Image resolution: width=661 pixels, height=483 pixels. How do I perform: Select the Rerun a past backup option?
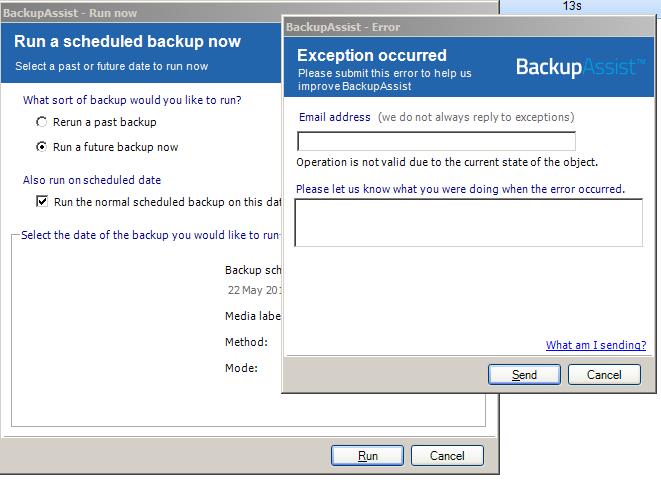tap(42, 122)
